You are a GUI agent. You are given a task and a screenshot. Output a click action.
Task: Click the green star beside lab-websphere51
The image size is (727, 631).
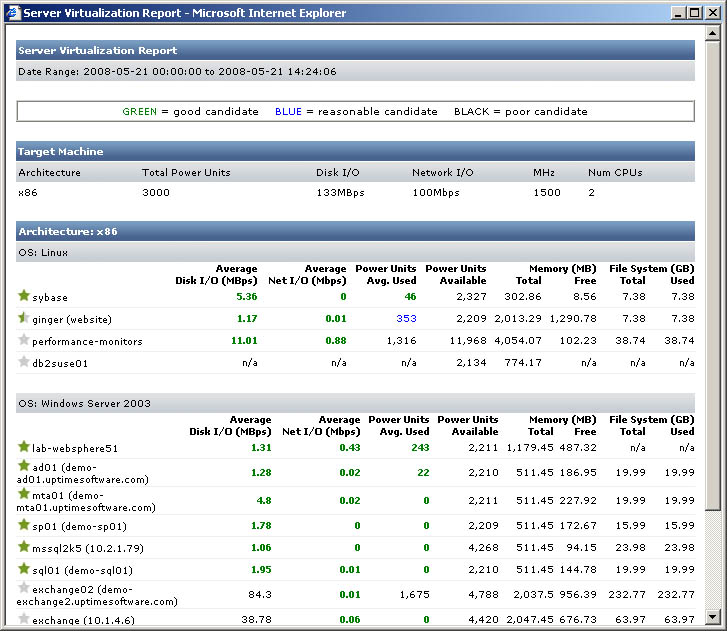tap(24, 446)
